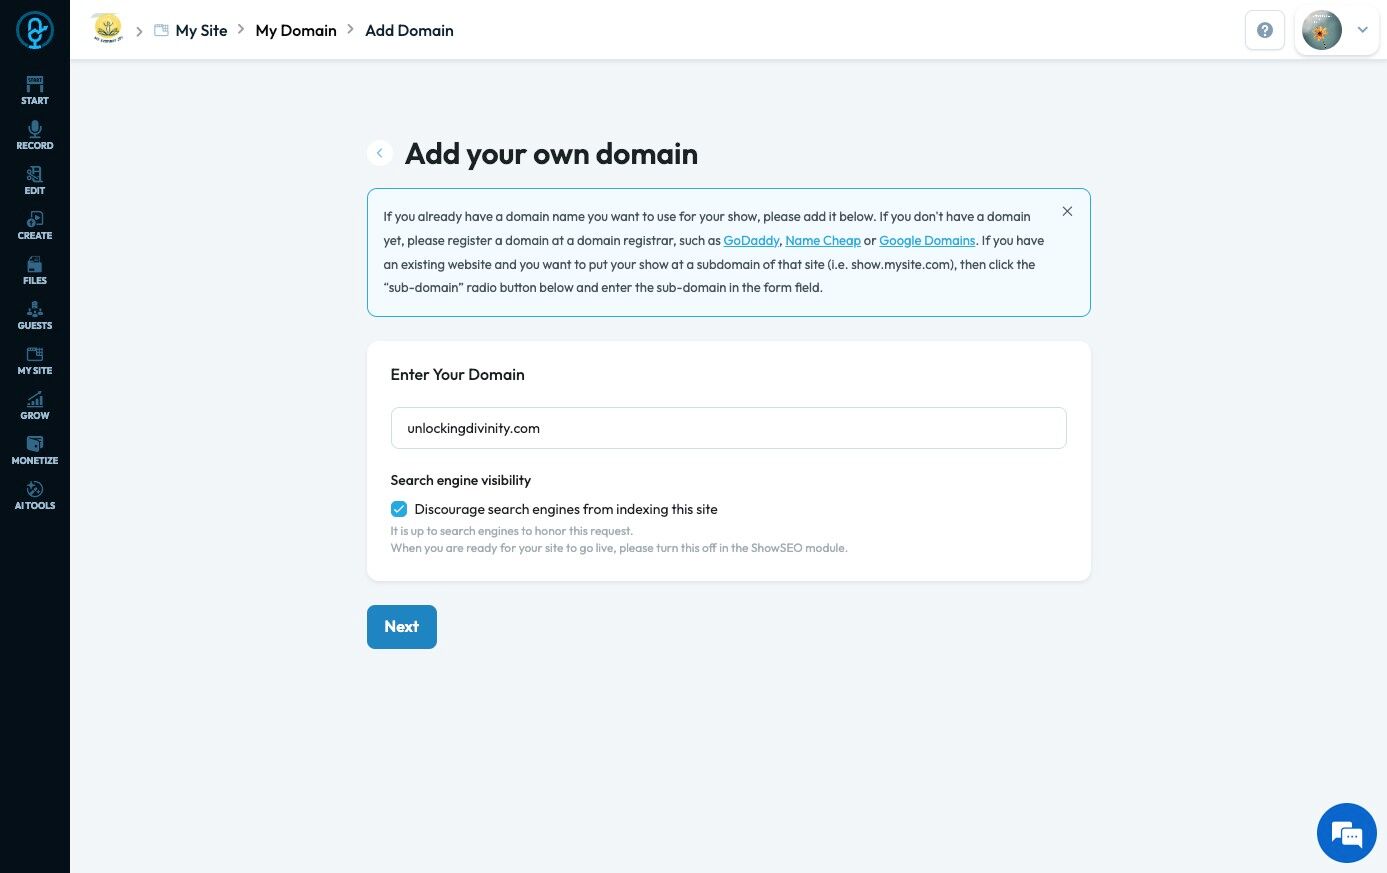Open the Google Domains link
The width and height of the screenshot is (1387, 873).
[927, 240]
